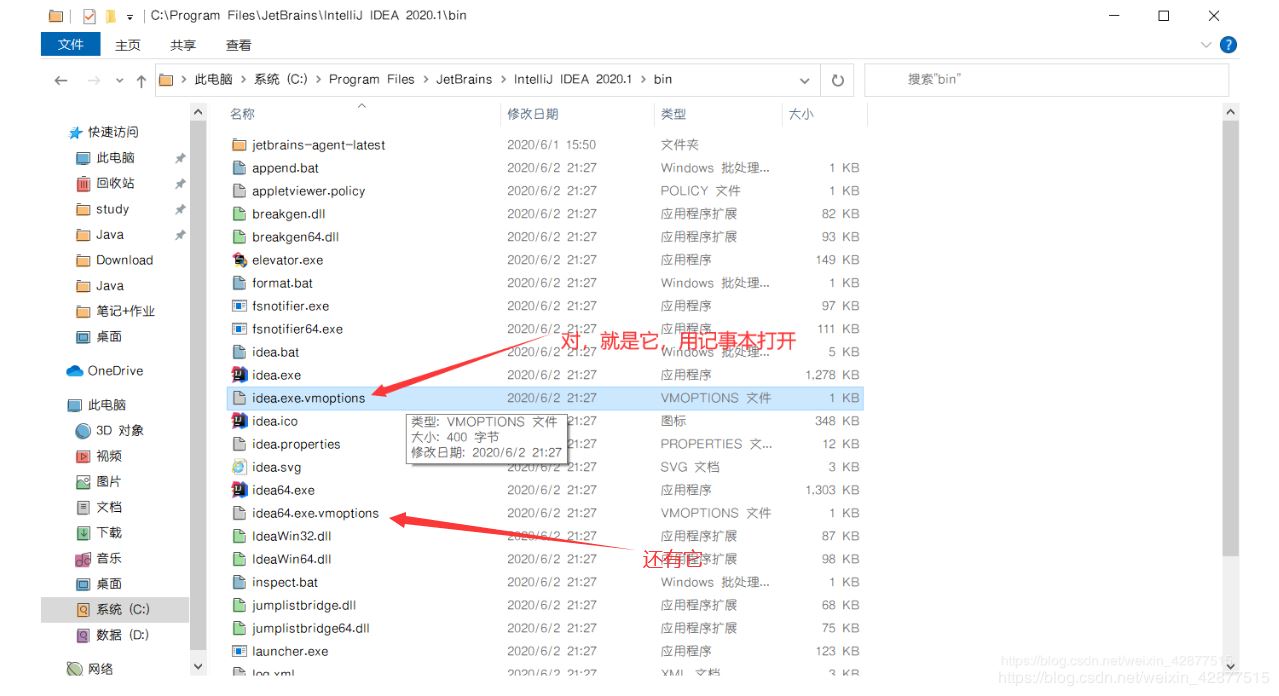Click the IdeaWin64.dll file name
The height and width of the screenshot is (696, 1279).
coord(292,559)
